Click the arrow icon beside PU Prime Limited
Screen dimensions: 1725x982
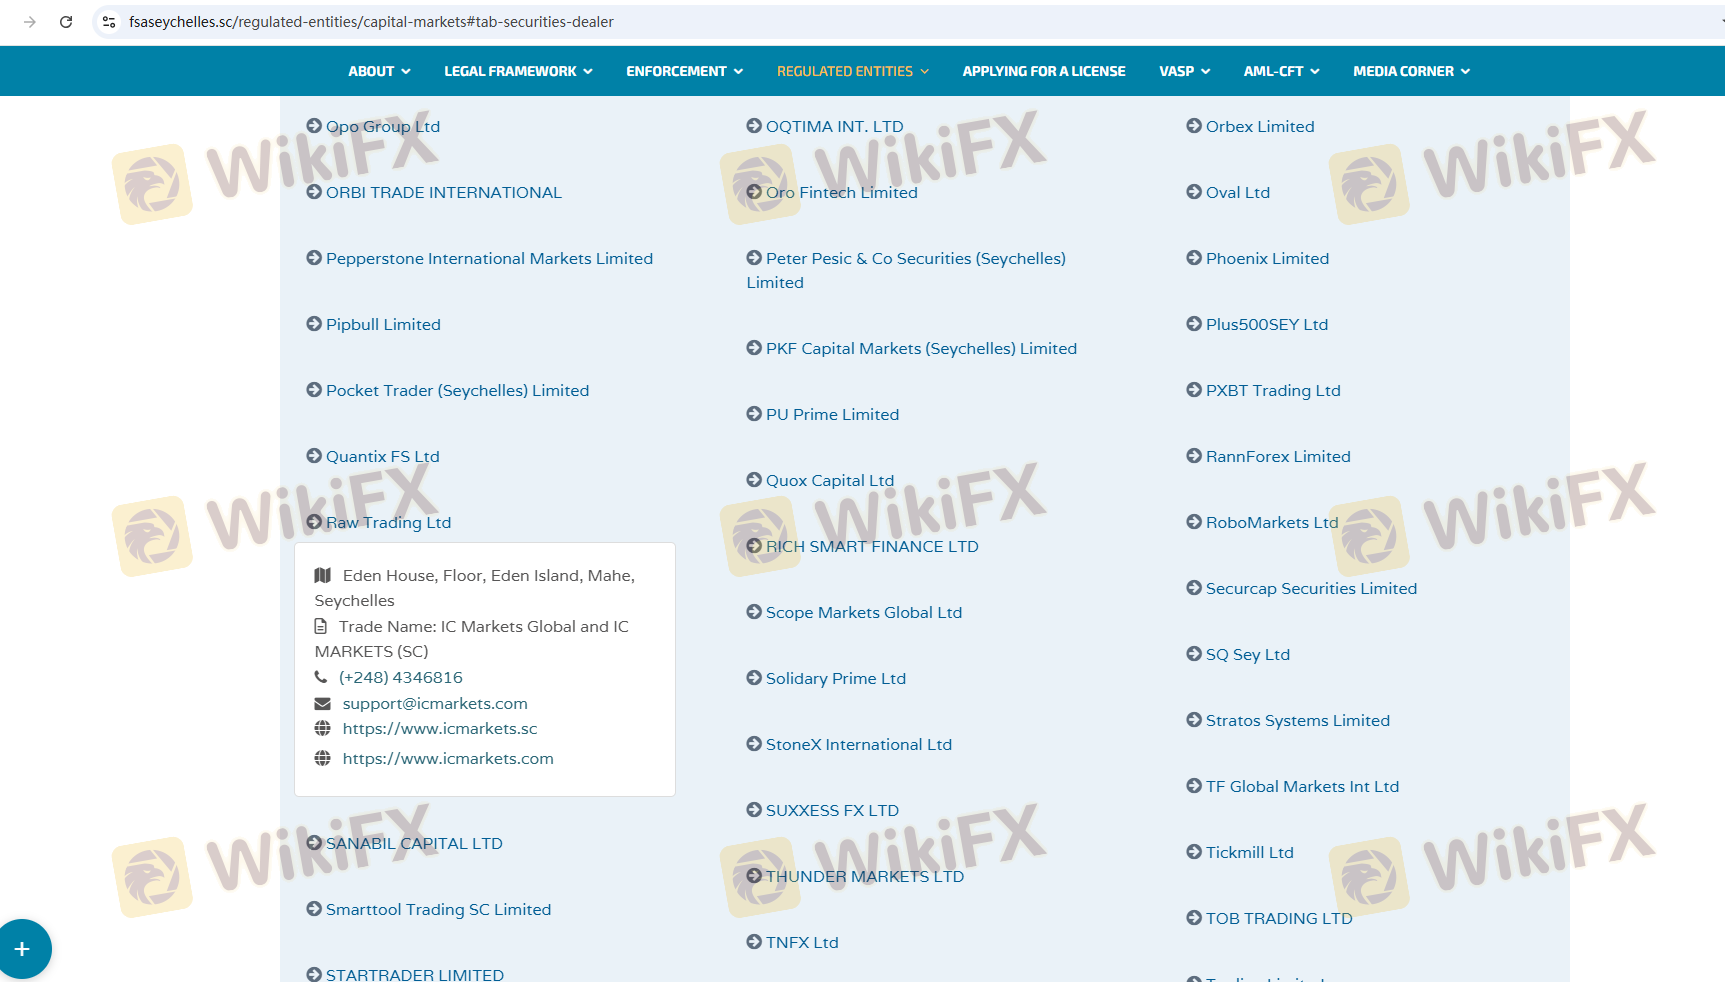754,414
